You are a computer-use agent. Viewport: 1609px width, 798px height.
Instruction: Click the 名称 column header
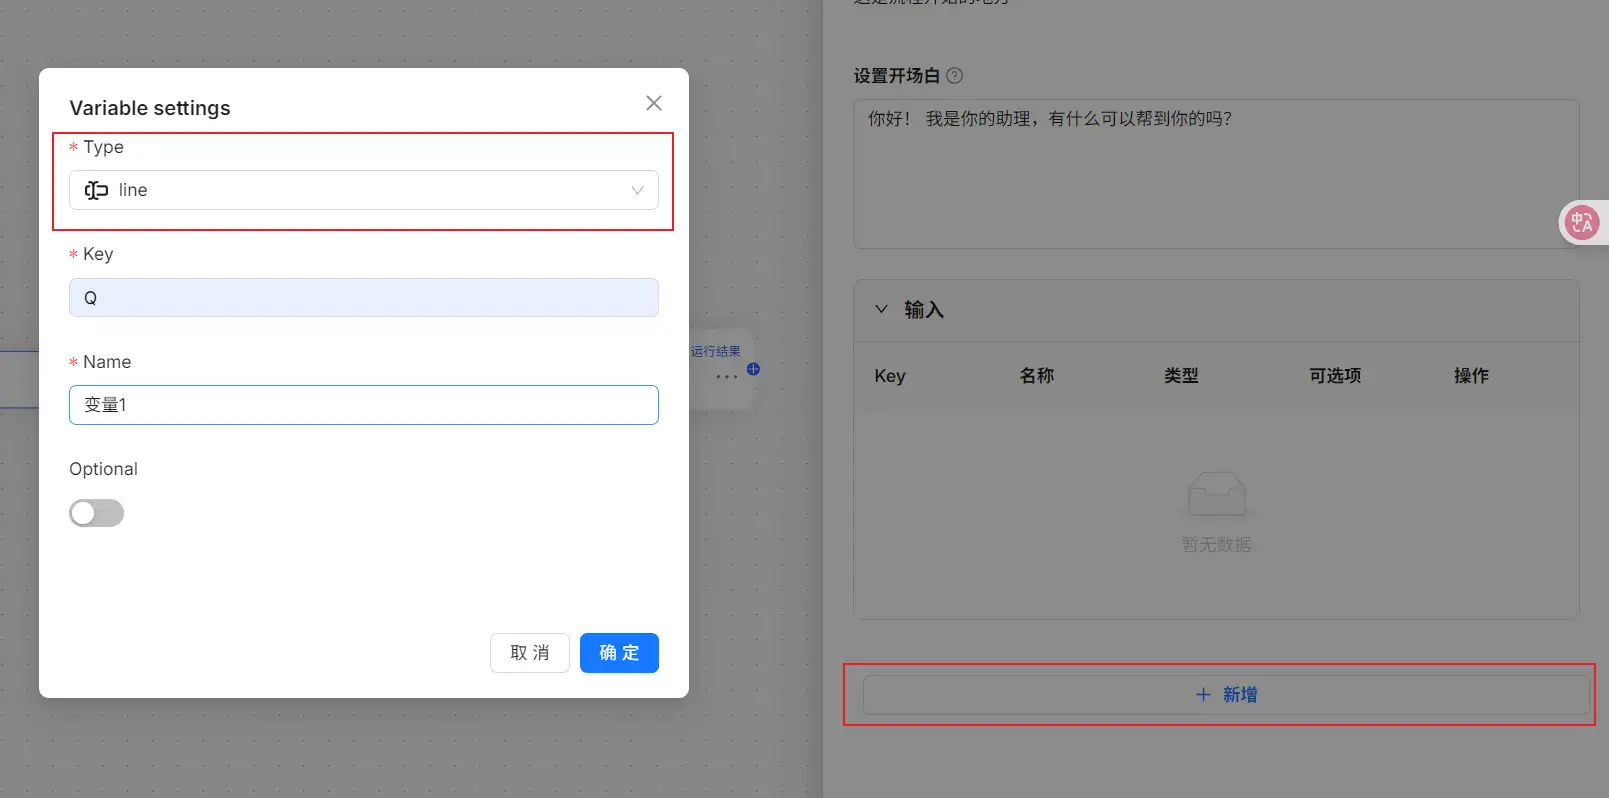pos(1037,376)
